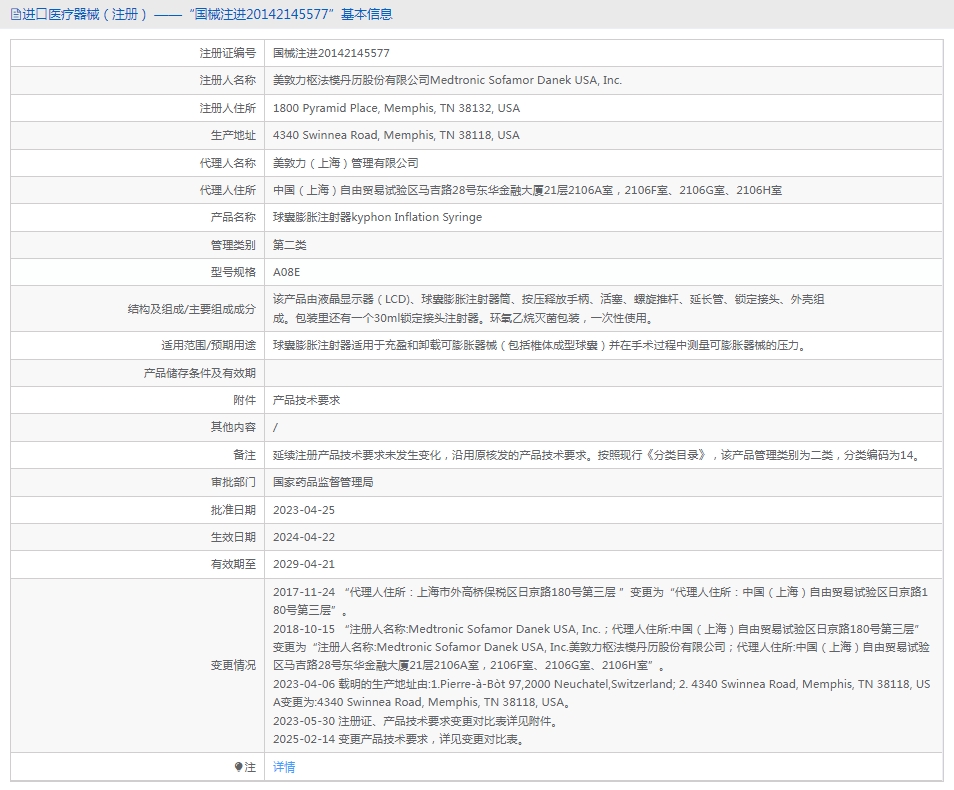Click the label 结构及组成/主要组成成分
954x790 pixels.
coord(192,309)
